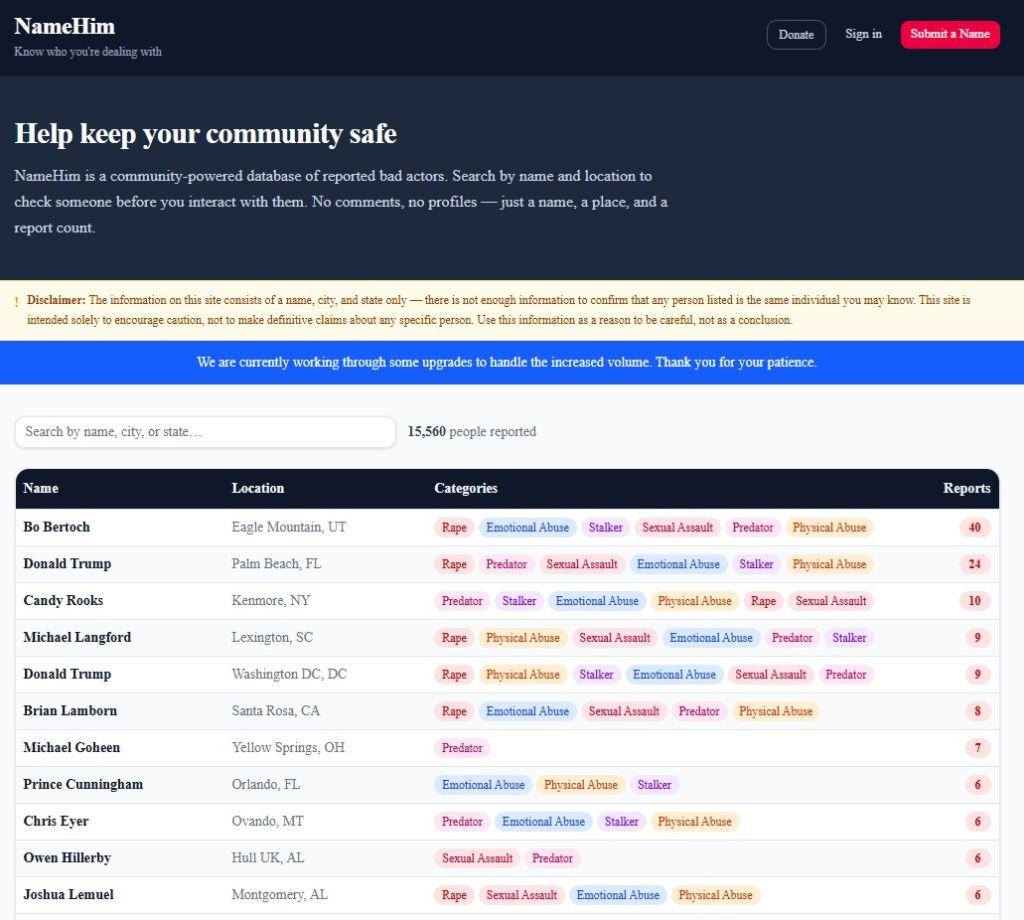1024x920 pixels.
Task: Click the report count badge showing 24
Action: [x=974, y=564]
